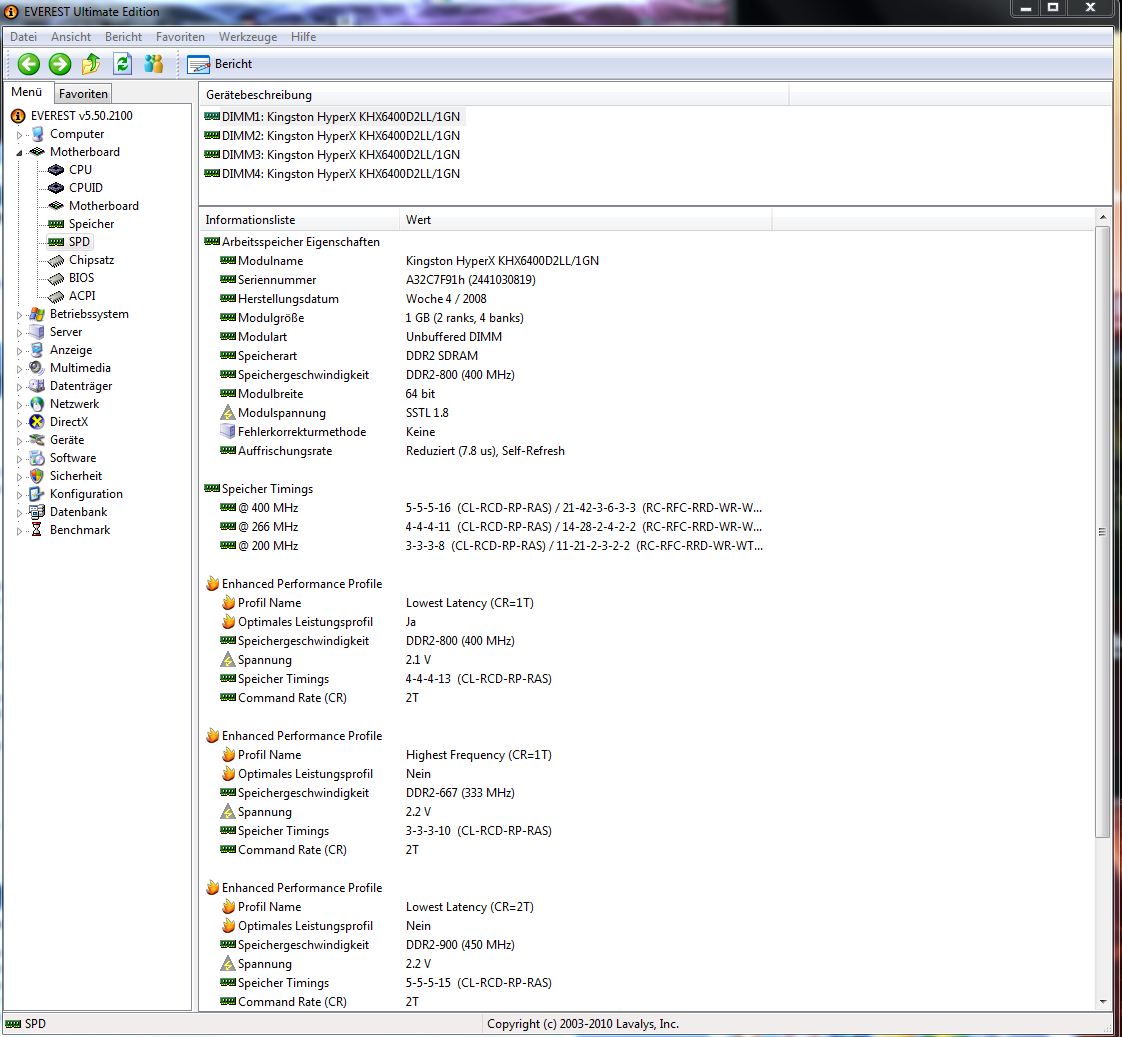The image size is (1122, 1037).
Task: Select the Motherboard child item icon
Action: [x=56, y=205]
